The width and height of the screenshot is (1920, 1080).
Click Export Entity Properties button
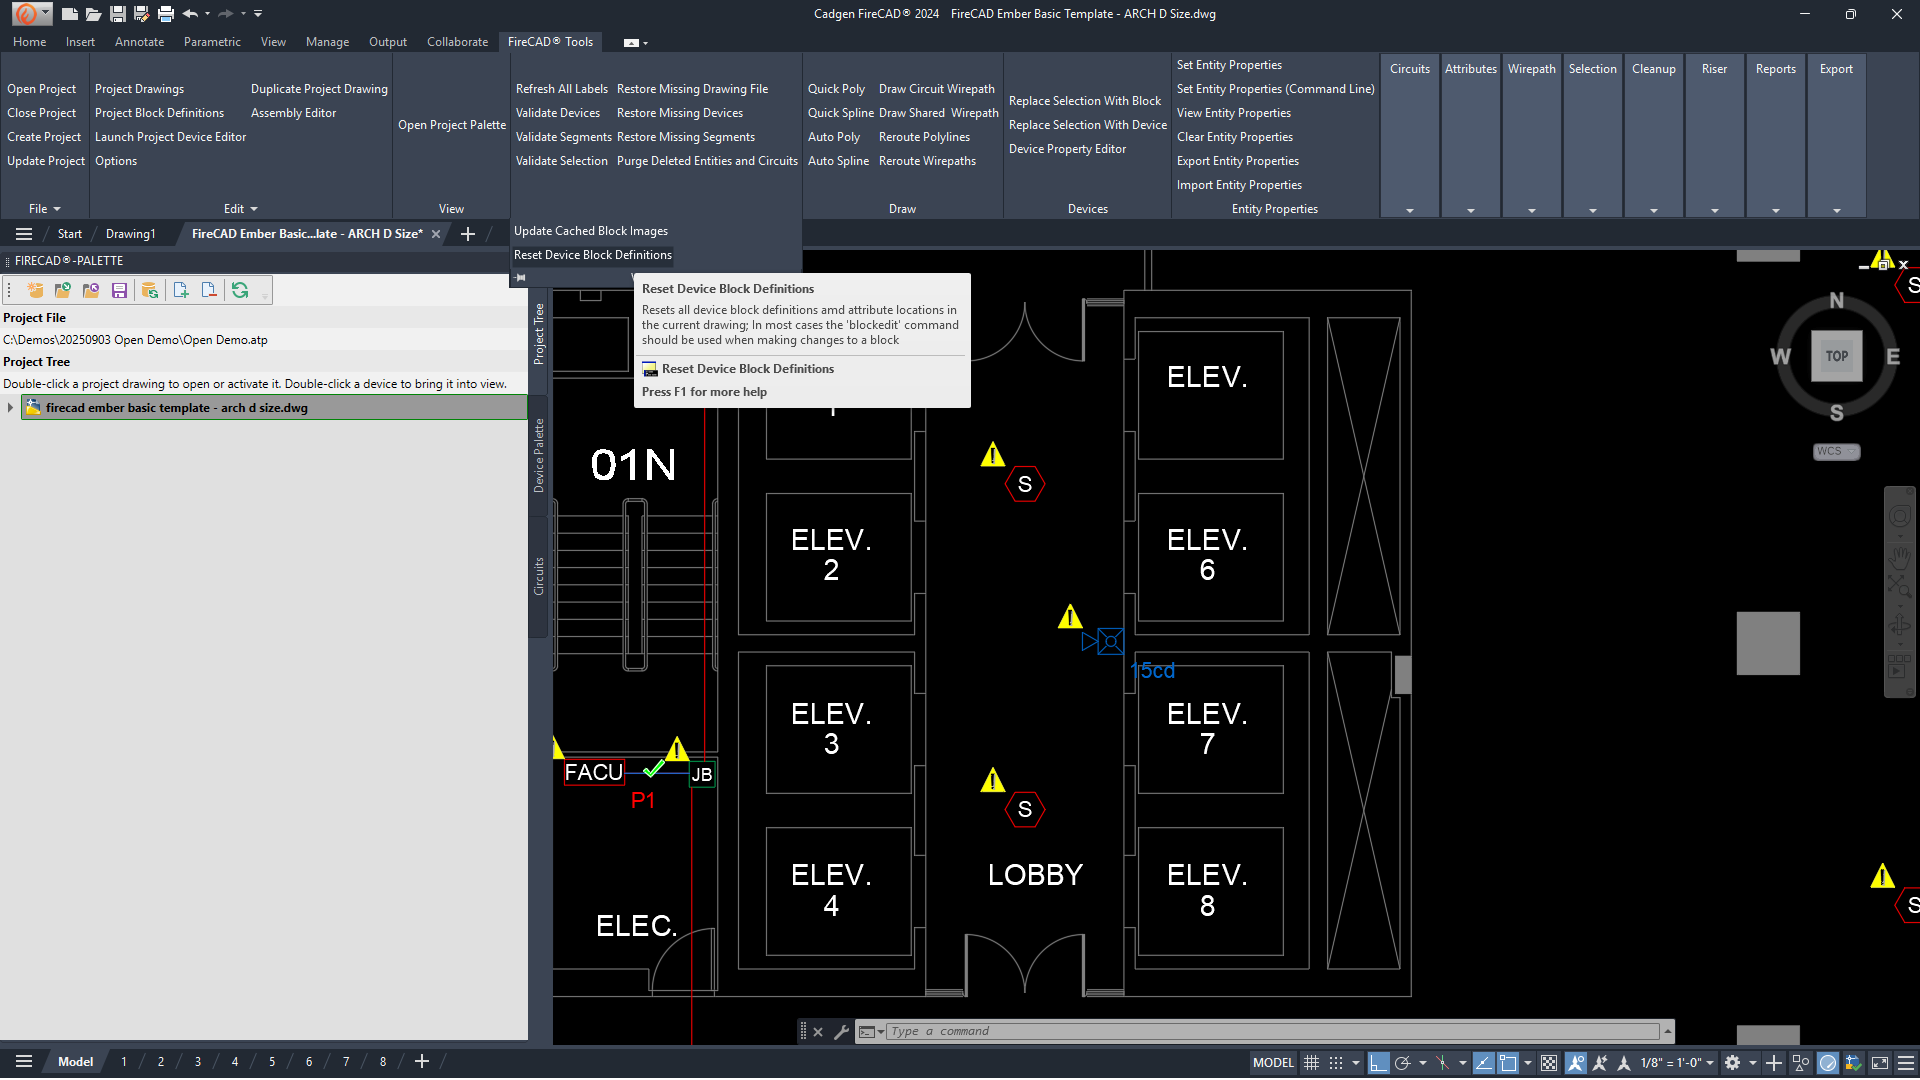coord(1238,161)
